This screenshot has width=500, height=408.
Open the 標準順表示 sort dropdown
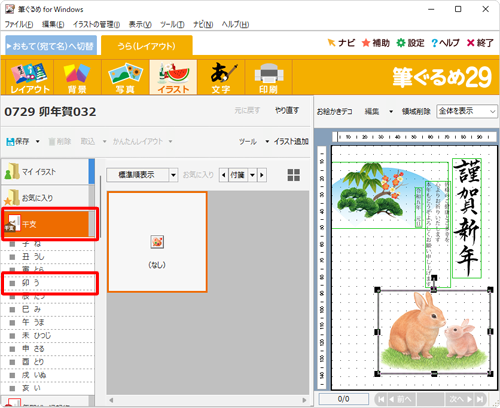(173, 175)
